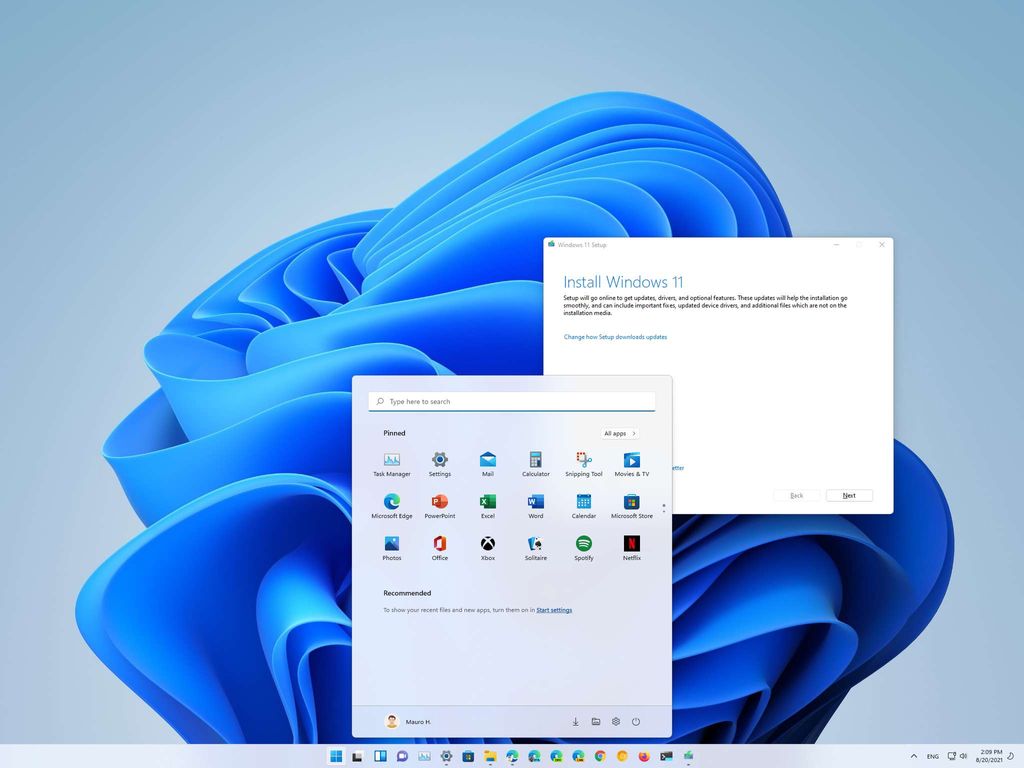This screenshot has width=1024, height=768.
Task: Open the Xbox app
Action: tap(487, 547)
